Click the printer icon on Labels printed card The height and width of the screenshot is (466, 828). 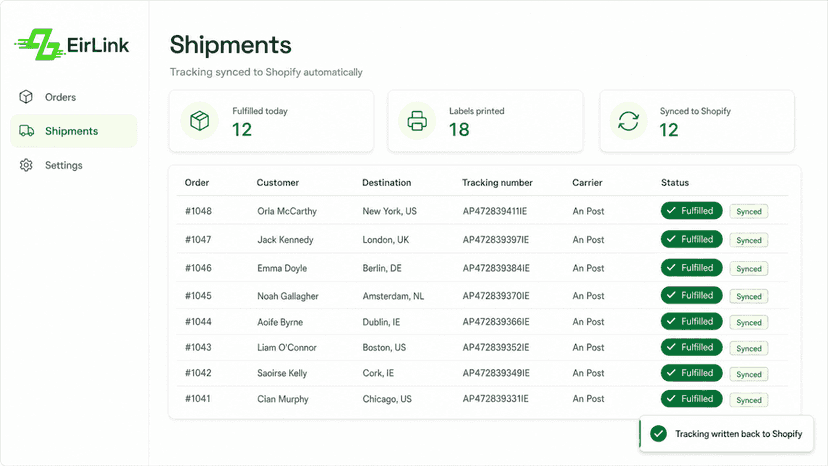click(x=417, y=121)
